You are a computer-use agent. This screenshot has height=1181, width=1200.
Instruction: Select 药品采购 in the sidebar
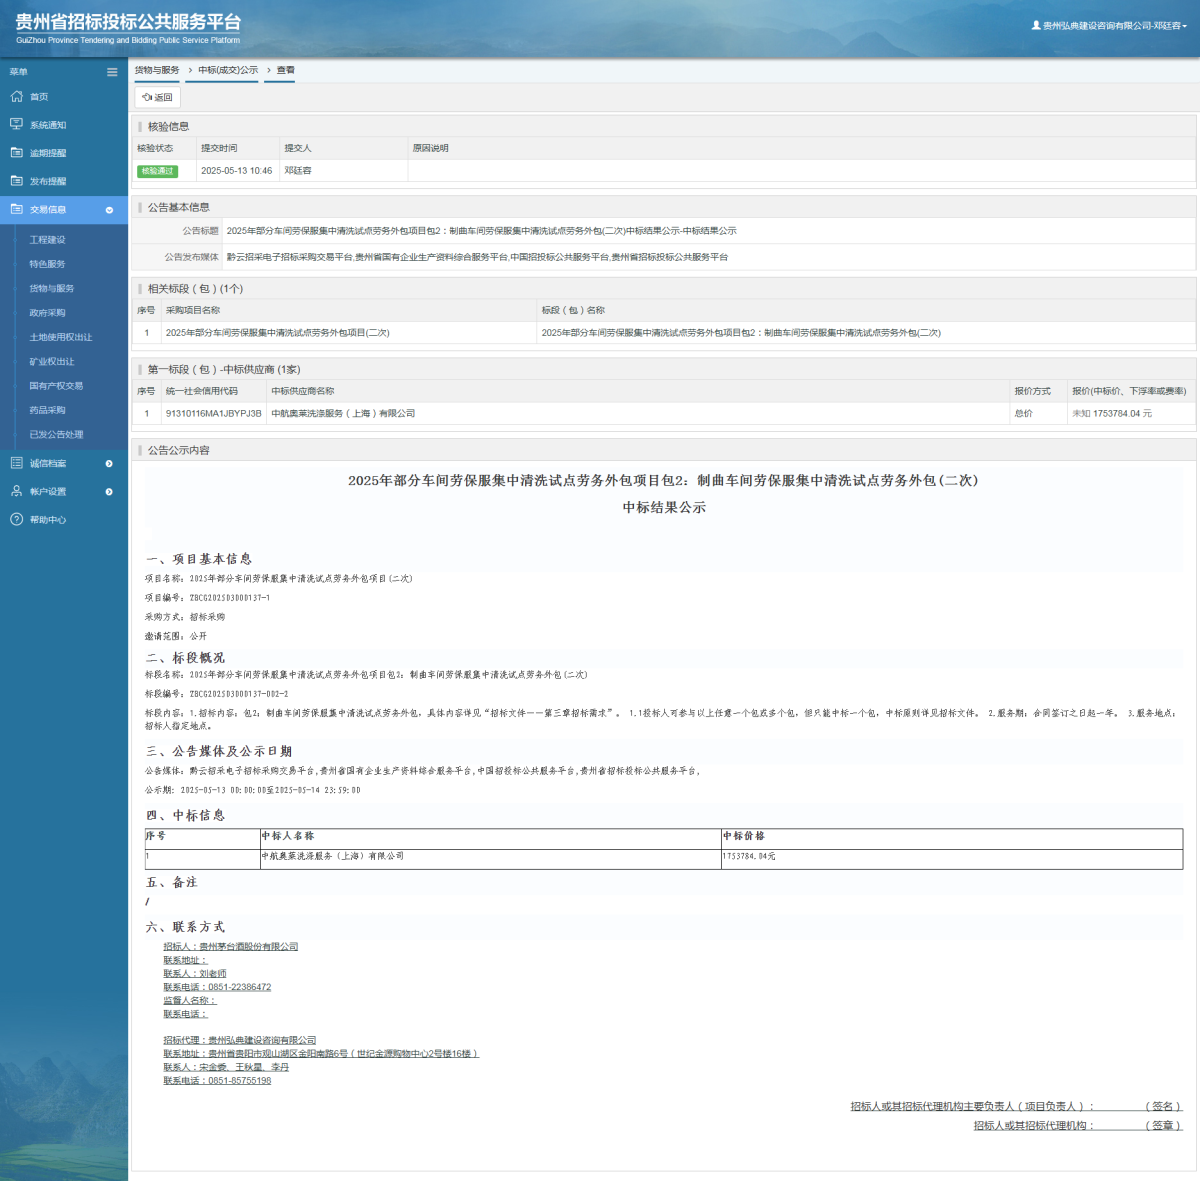pyautogui.click(x=47, y=410)
